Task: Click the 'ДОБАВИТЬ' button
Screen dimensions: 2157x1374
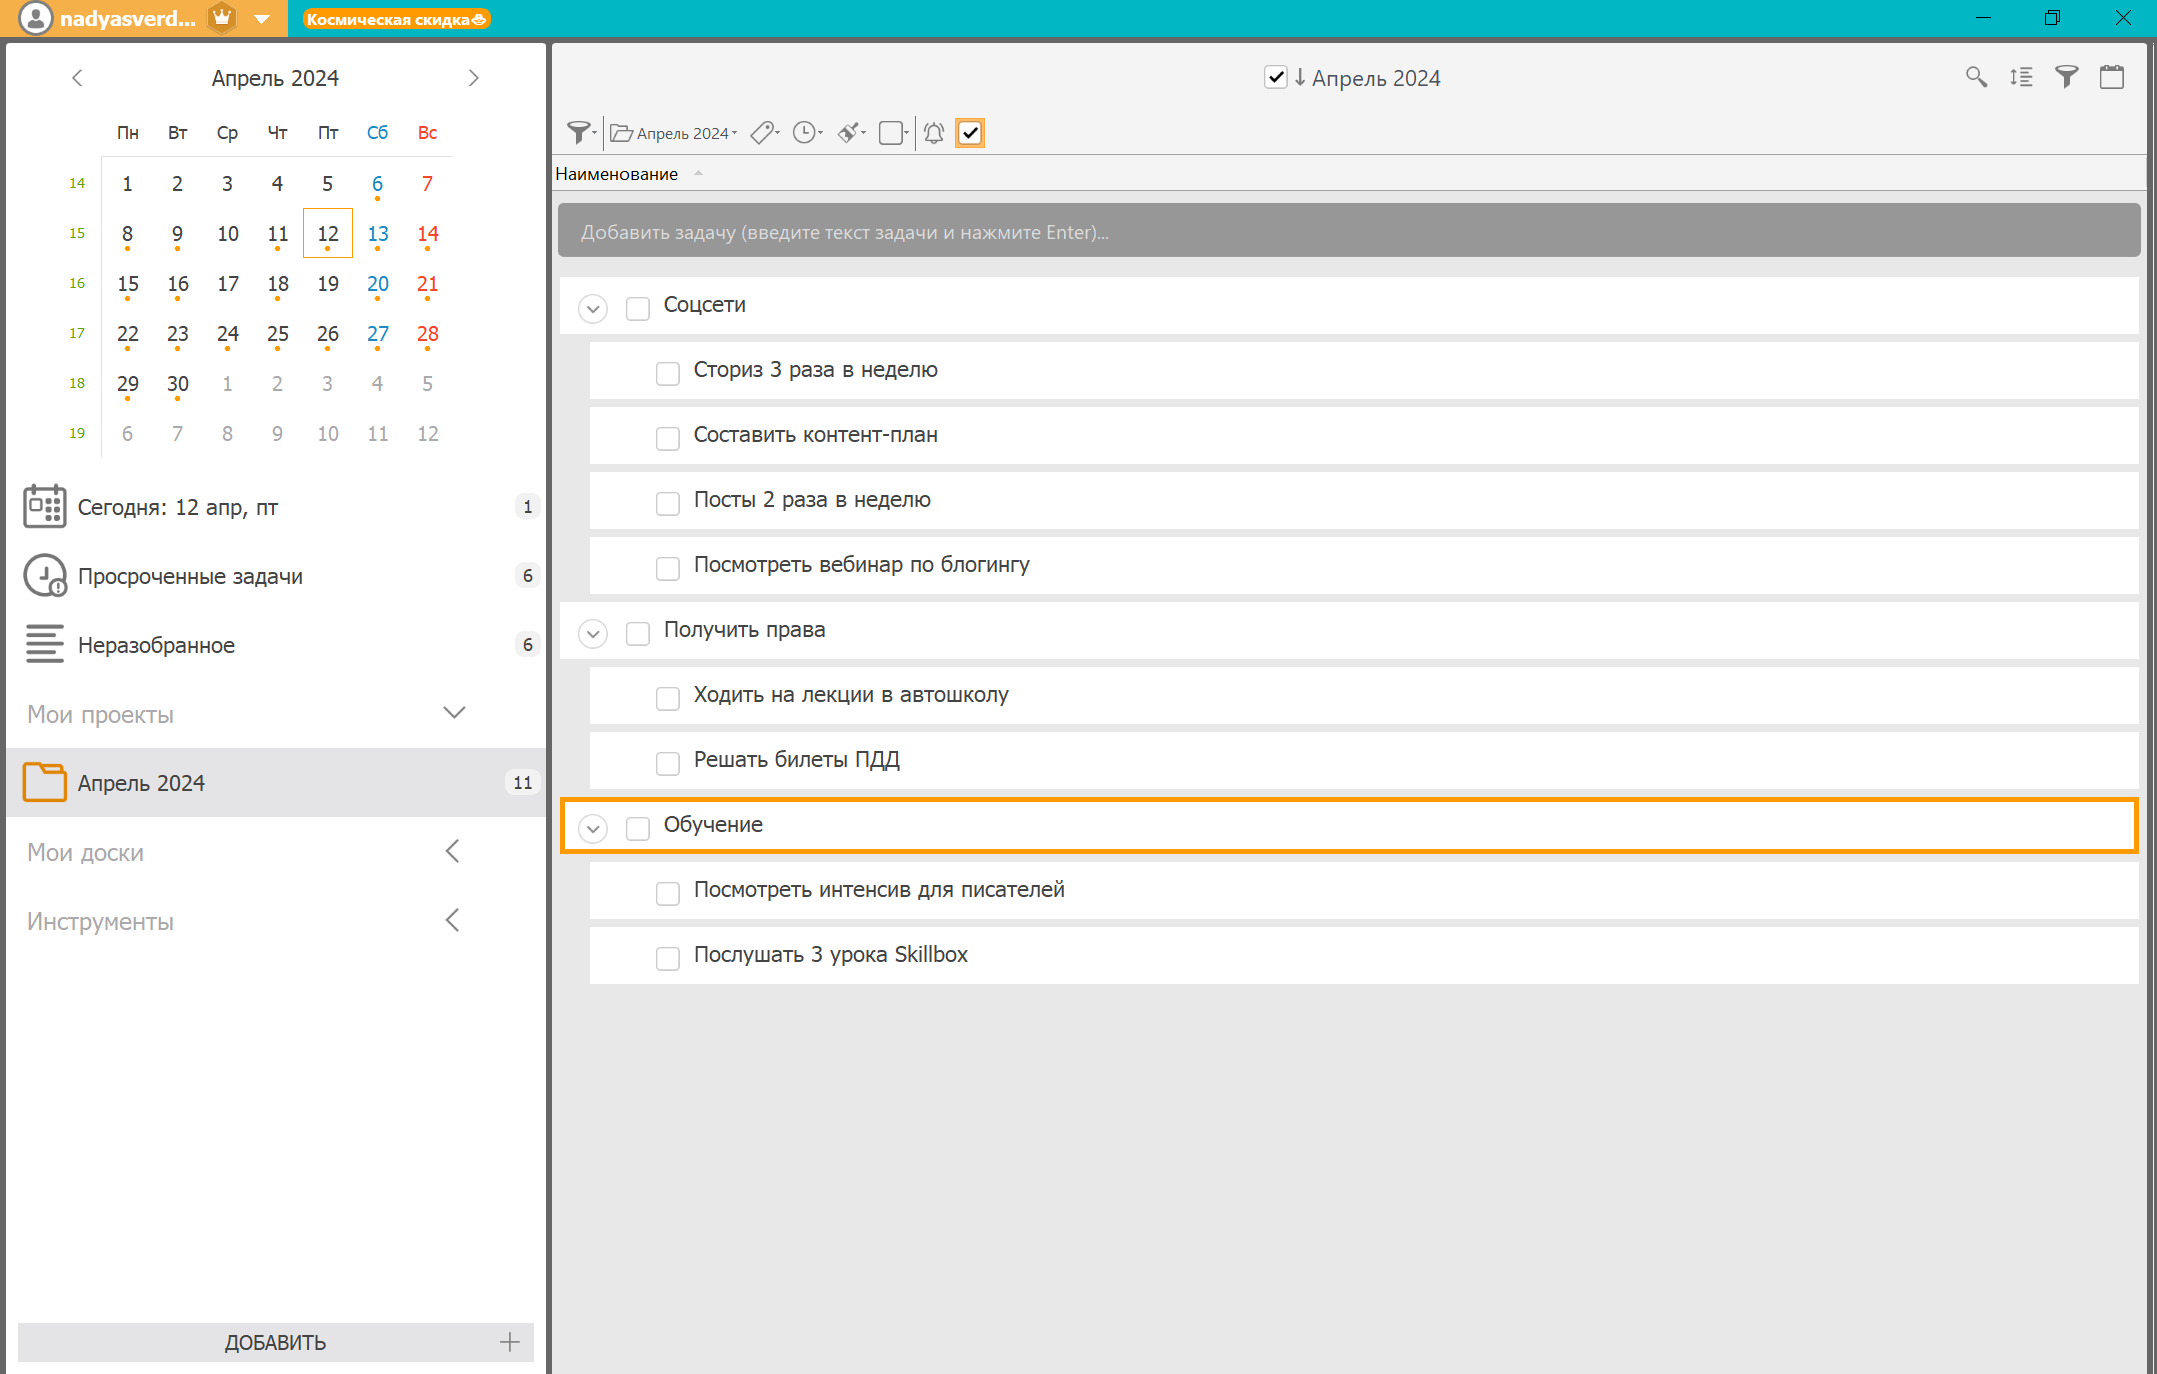Action: click(275, 1342)
